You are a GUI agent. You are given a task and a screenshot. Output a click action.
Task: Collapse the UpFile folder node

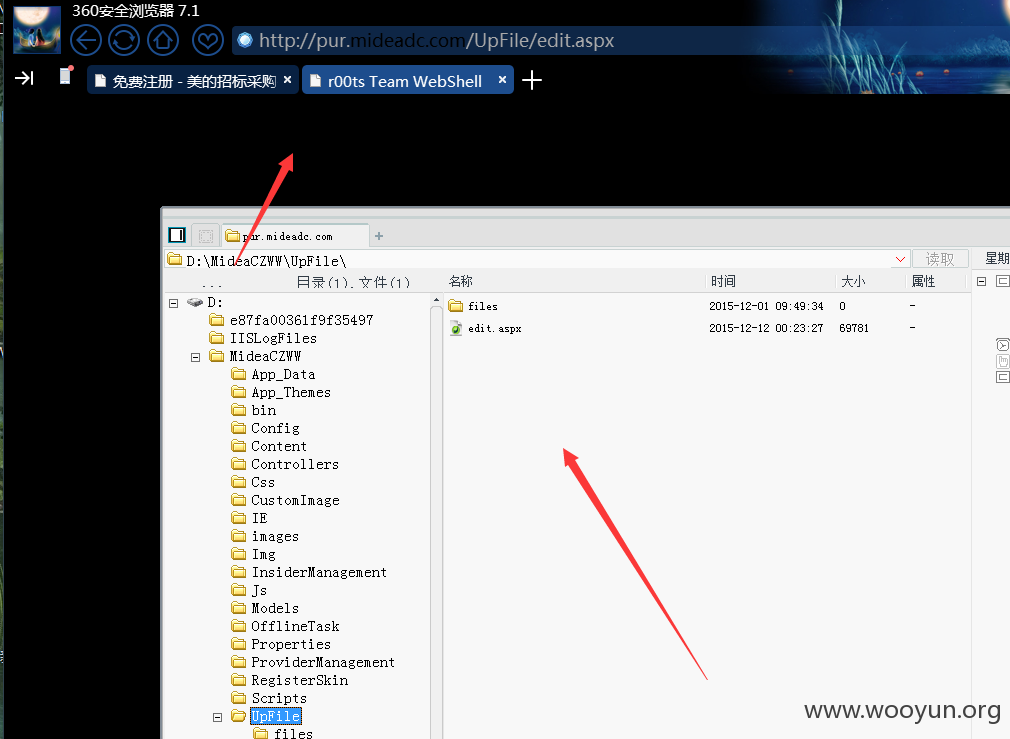(x=217, y=717)
